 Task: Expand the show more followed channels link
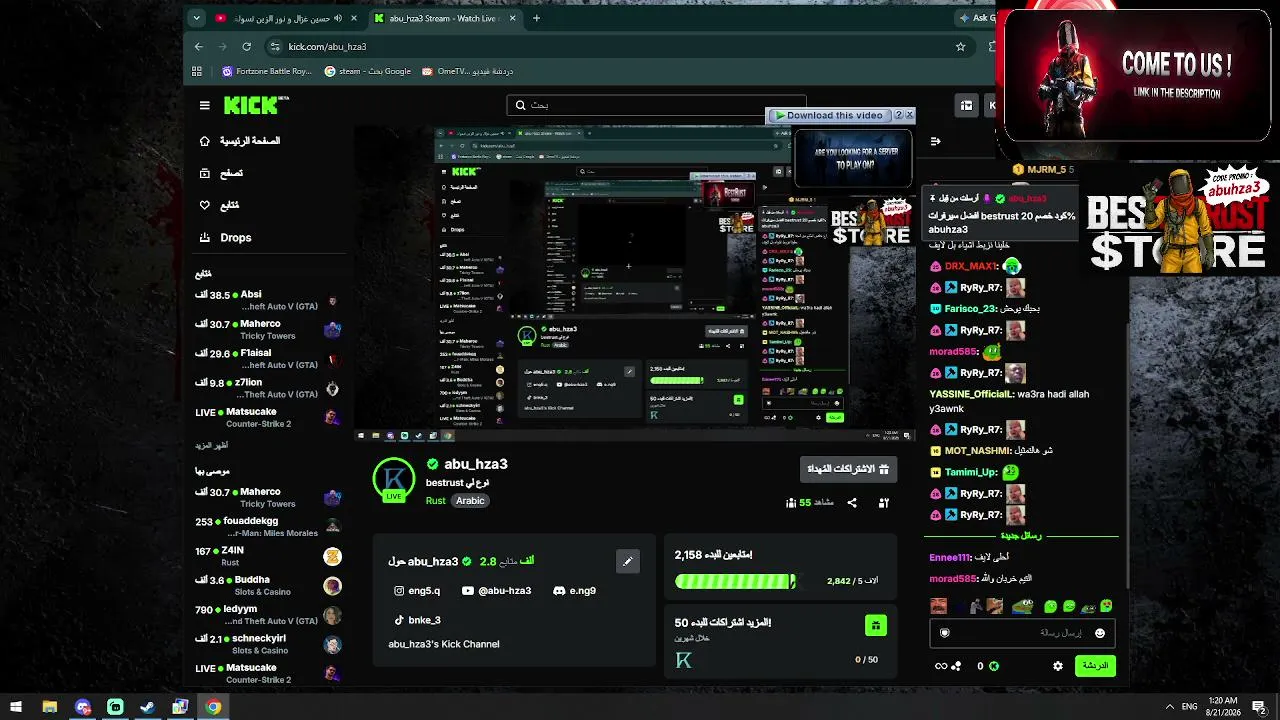click(x=212, y=445)
